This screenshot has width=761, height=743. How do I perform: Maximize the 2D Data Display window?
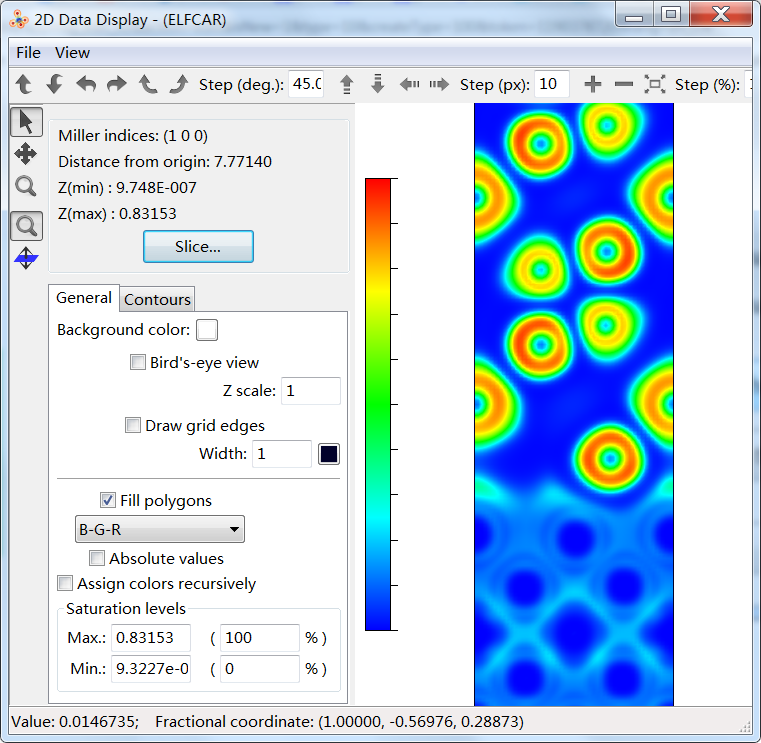tap(671, 14)
